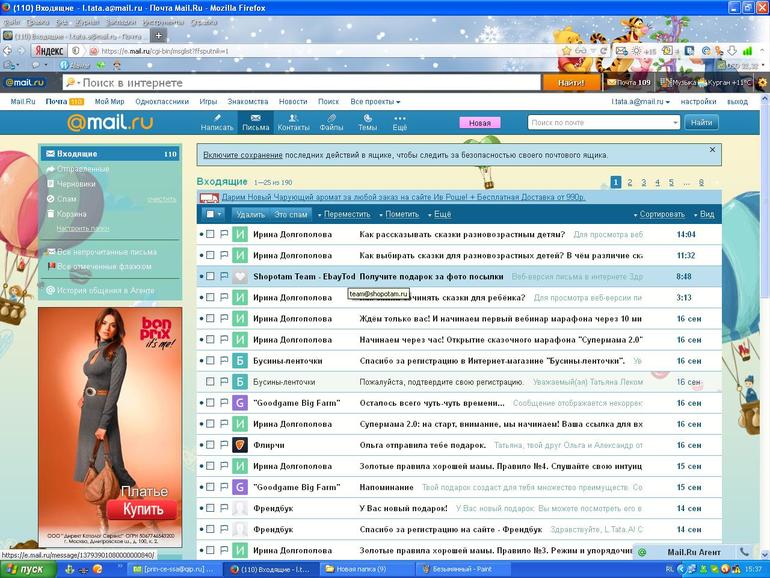The width and height of the screenshot is (770, 578).
Task: Open the Закладки menu in Firefox
Action: [121, 21]
